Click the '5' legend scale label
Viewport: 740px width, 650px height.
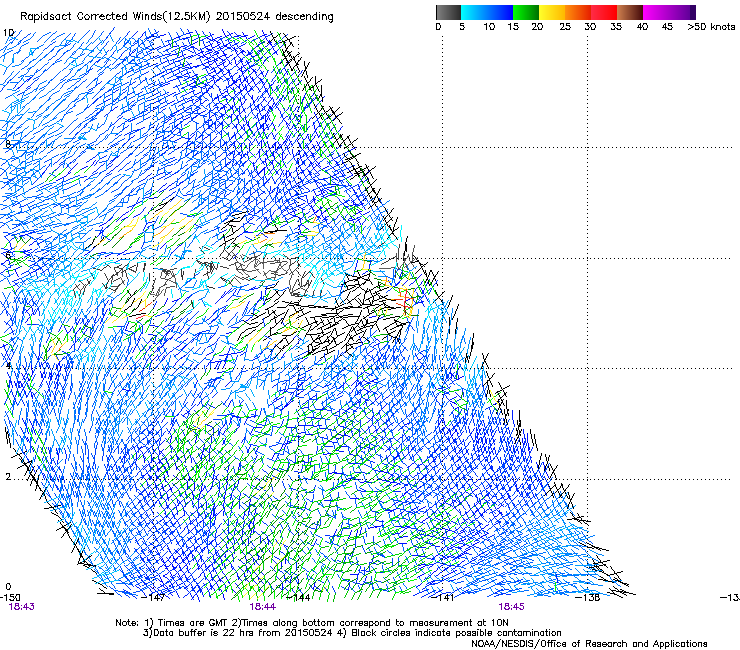pyautogui.click(x=462, y=27)
